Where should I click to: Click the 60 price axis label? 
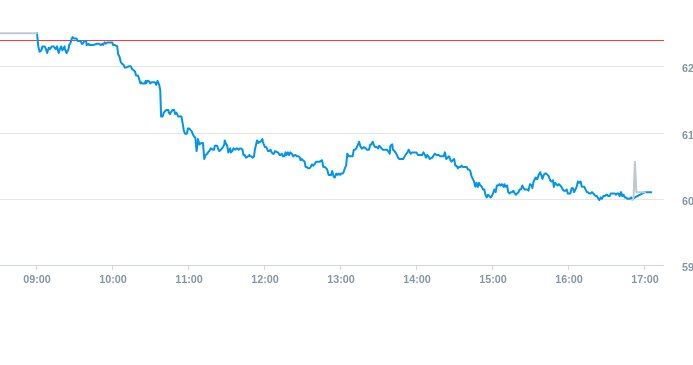pyautogui.click(x=687, y=201)
